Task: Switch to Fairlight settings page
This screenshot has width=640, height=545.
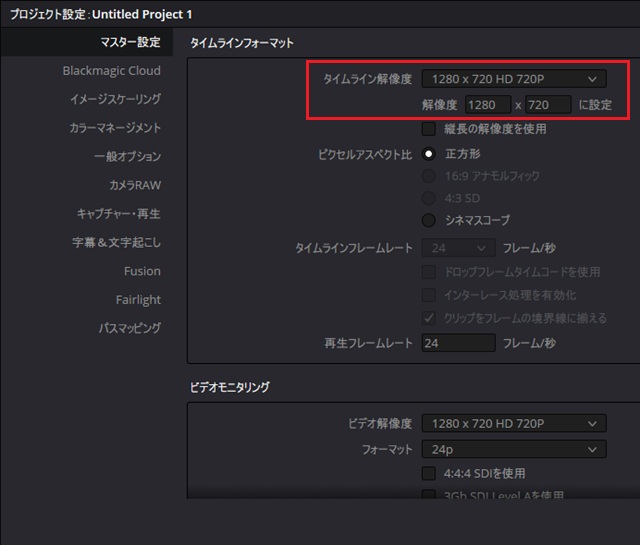Action: [138, 300]
